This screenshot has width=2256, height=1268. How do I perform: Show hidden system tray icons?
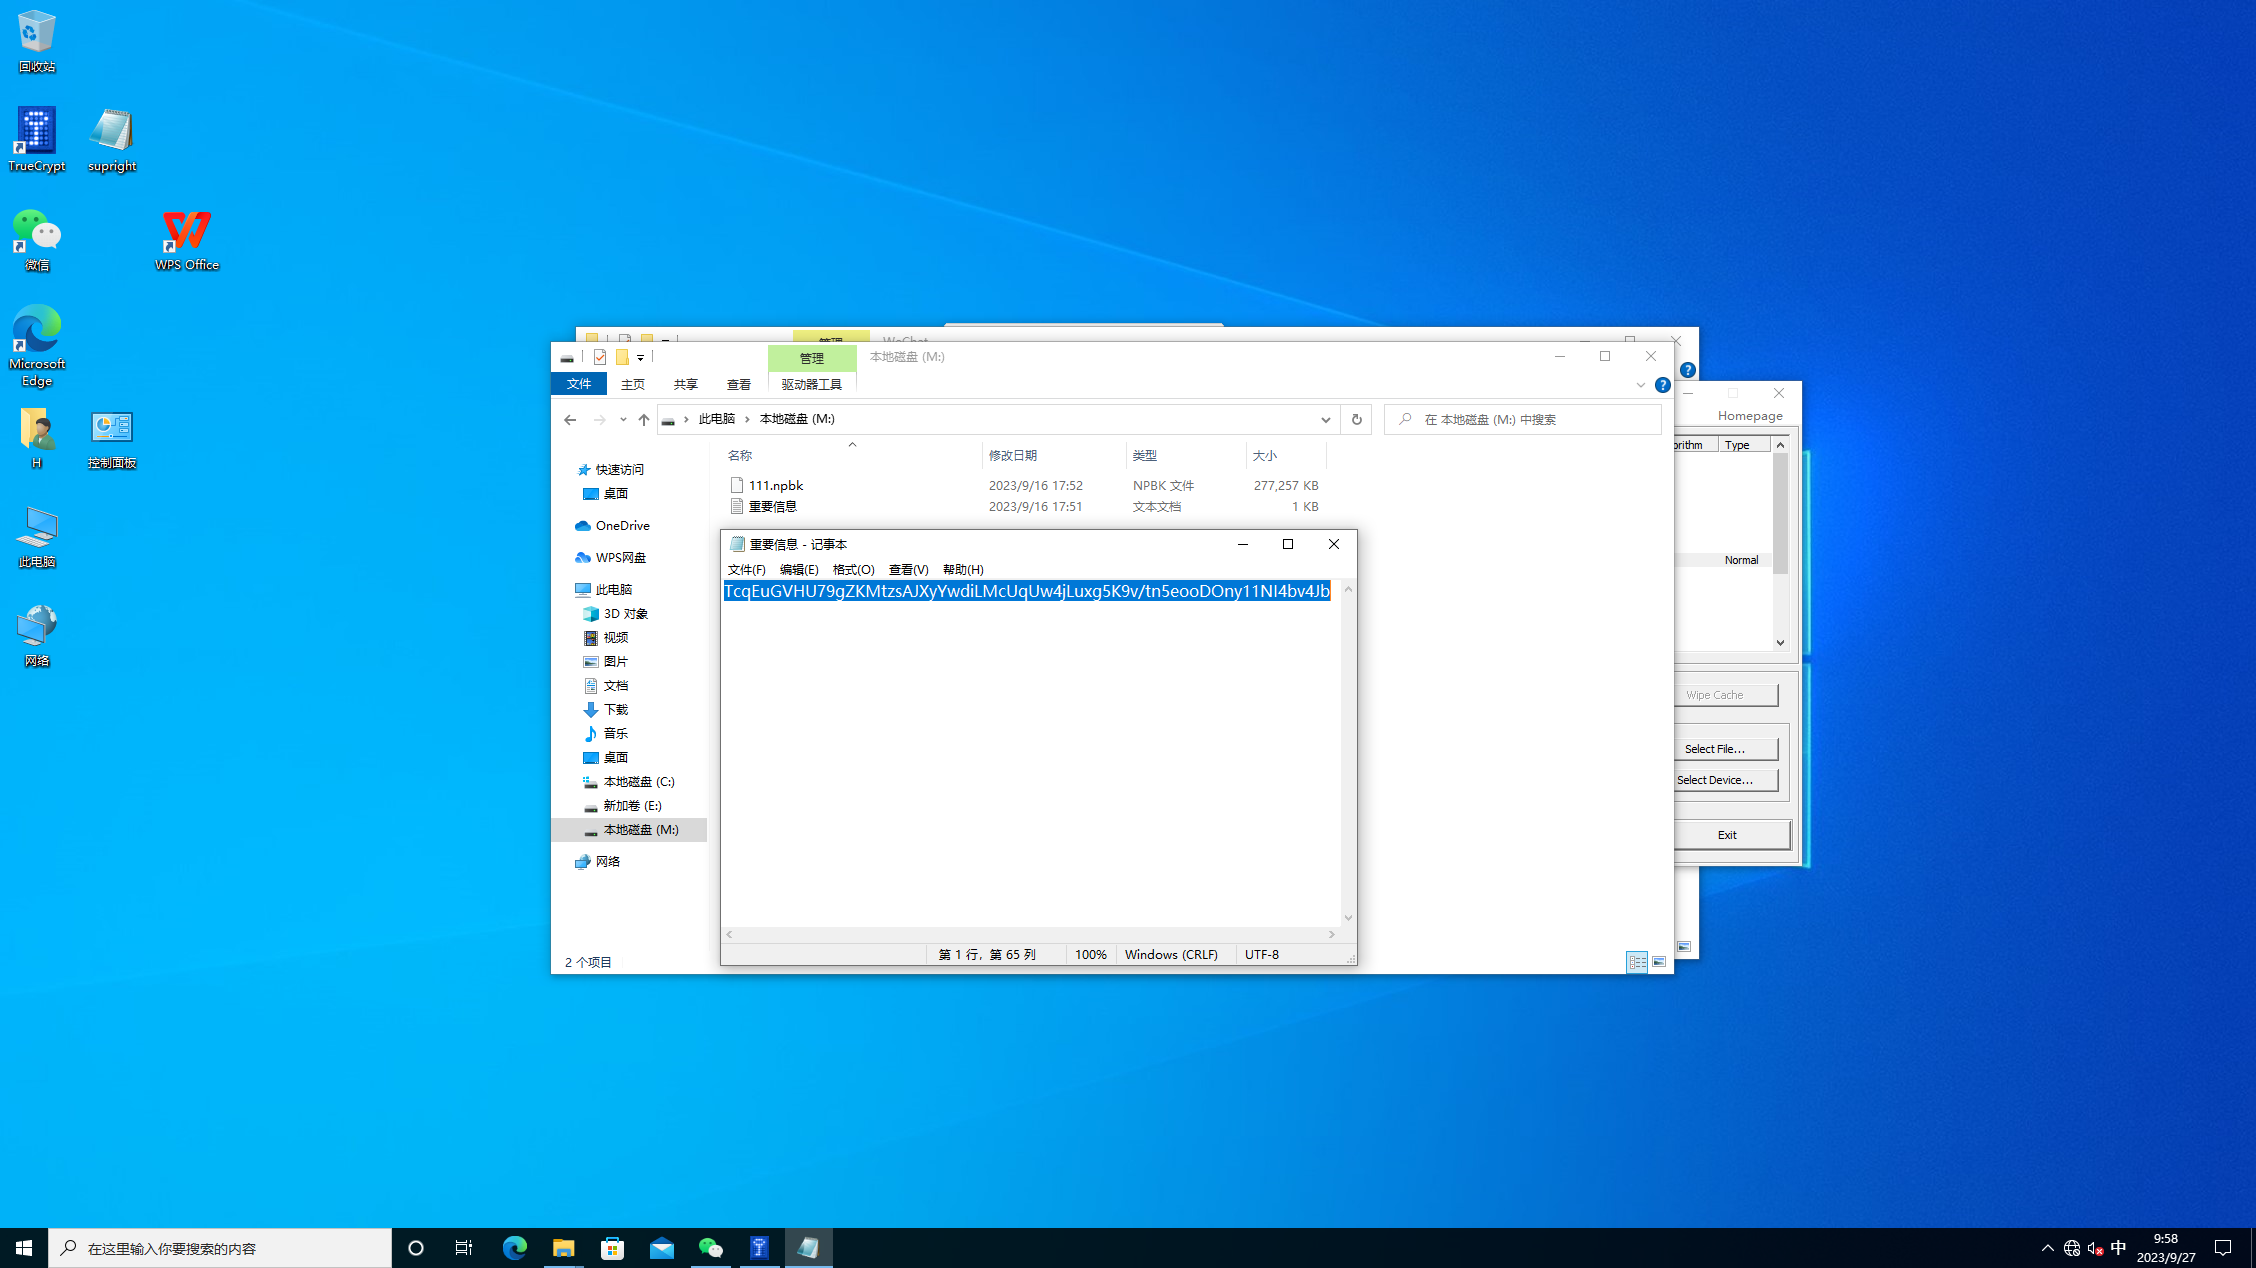[2048, 1248]
